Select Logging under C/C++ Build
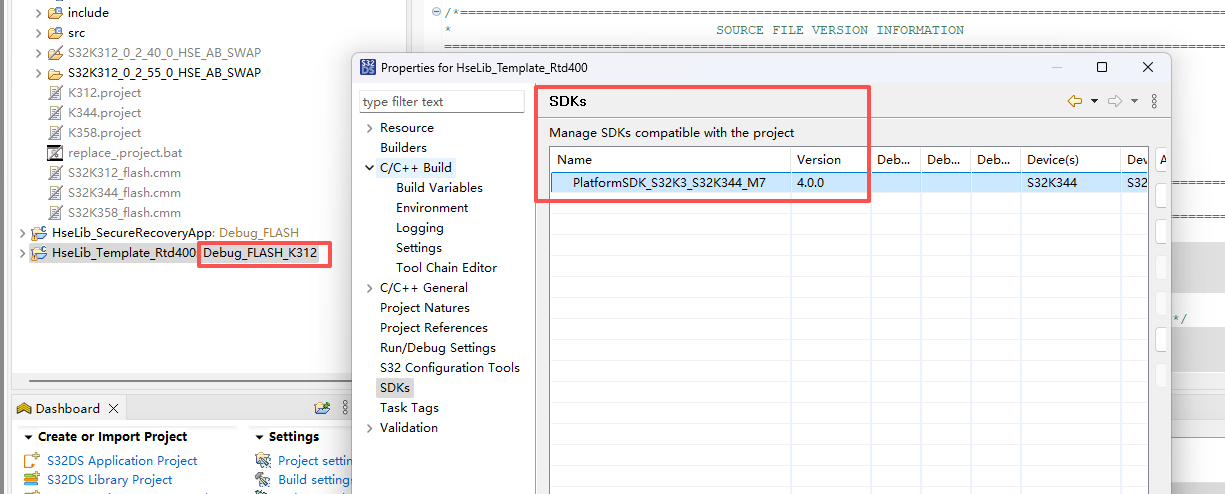This screenshot has width=1225, height=494. (420, 228)
